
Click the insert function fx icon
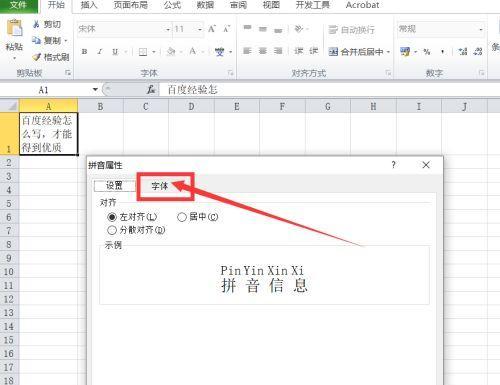tap(151, 89)
